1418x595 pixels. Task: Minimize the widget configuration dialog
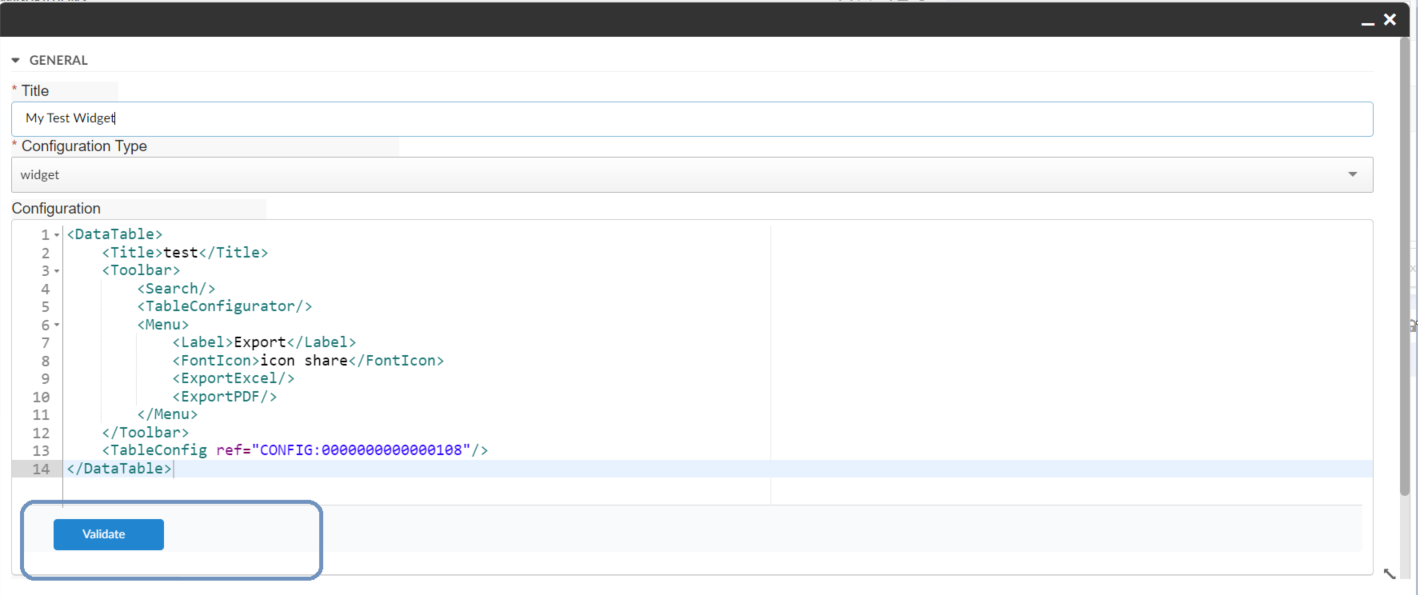tap(1367, 21)
